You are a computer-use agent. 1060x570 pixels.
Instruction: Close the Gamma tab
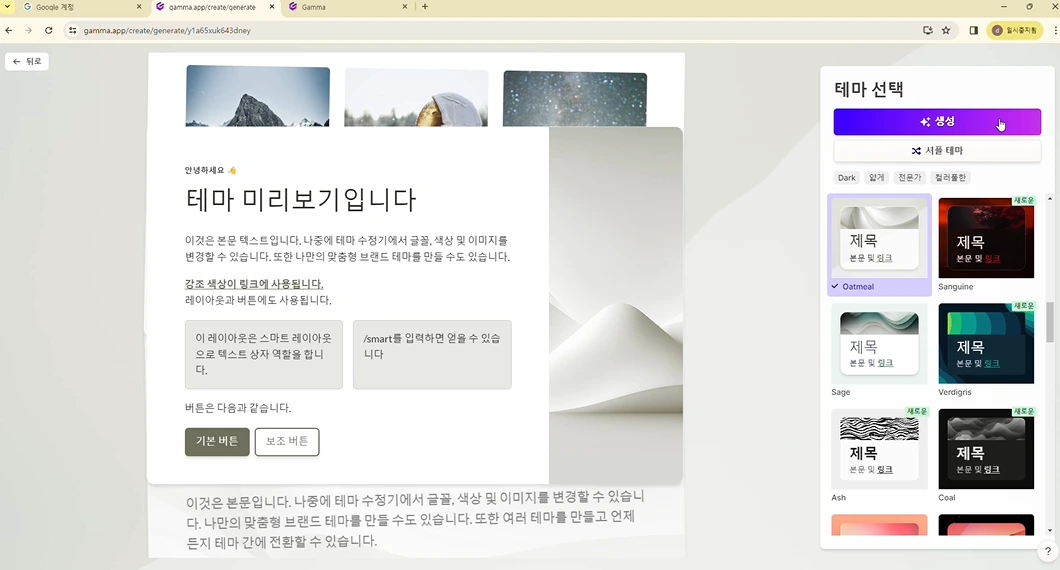coord(405,7)
